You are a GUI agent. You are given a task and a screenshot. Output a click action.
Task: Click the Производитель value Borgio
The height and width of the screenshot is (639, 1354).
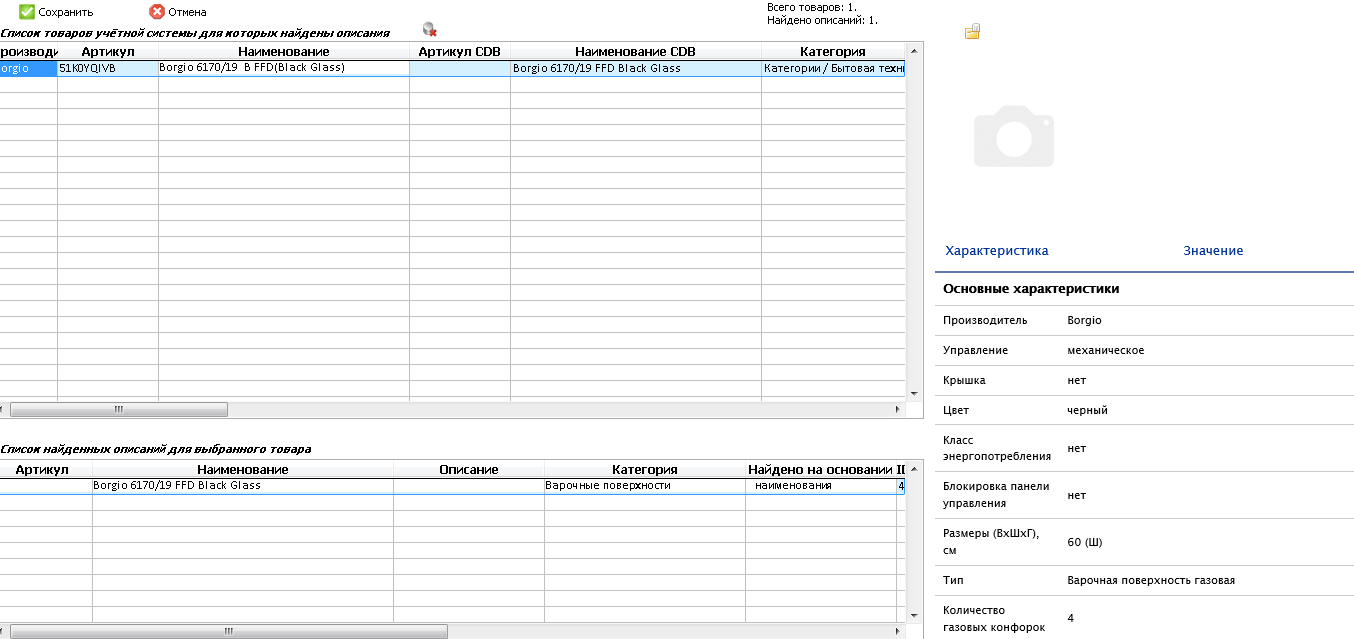pyautogui.click(x=1084, y=321)
